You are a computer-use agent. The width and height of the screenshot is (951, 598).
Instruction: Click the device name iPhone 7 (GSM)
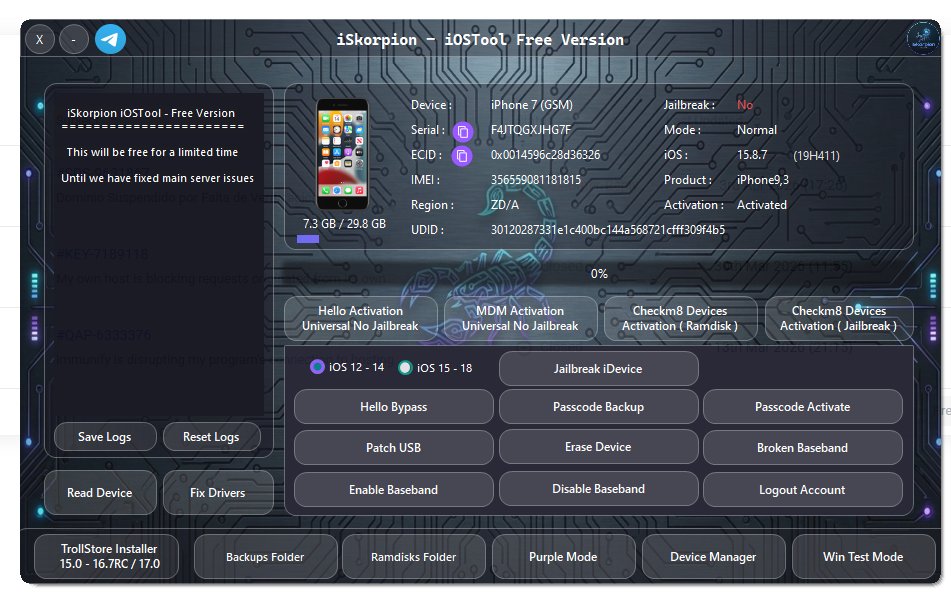[x=531, y=105]
